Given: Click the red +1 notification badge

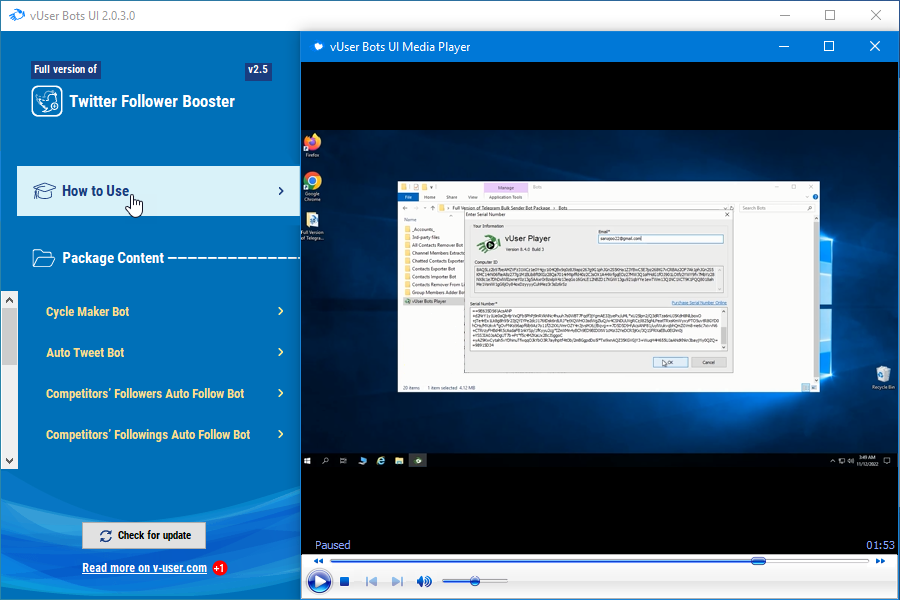Looking at the screenshot, I should [220, 568].
